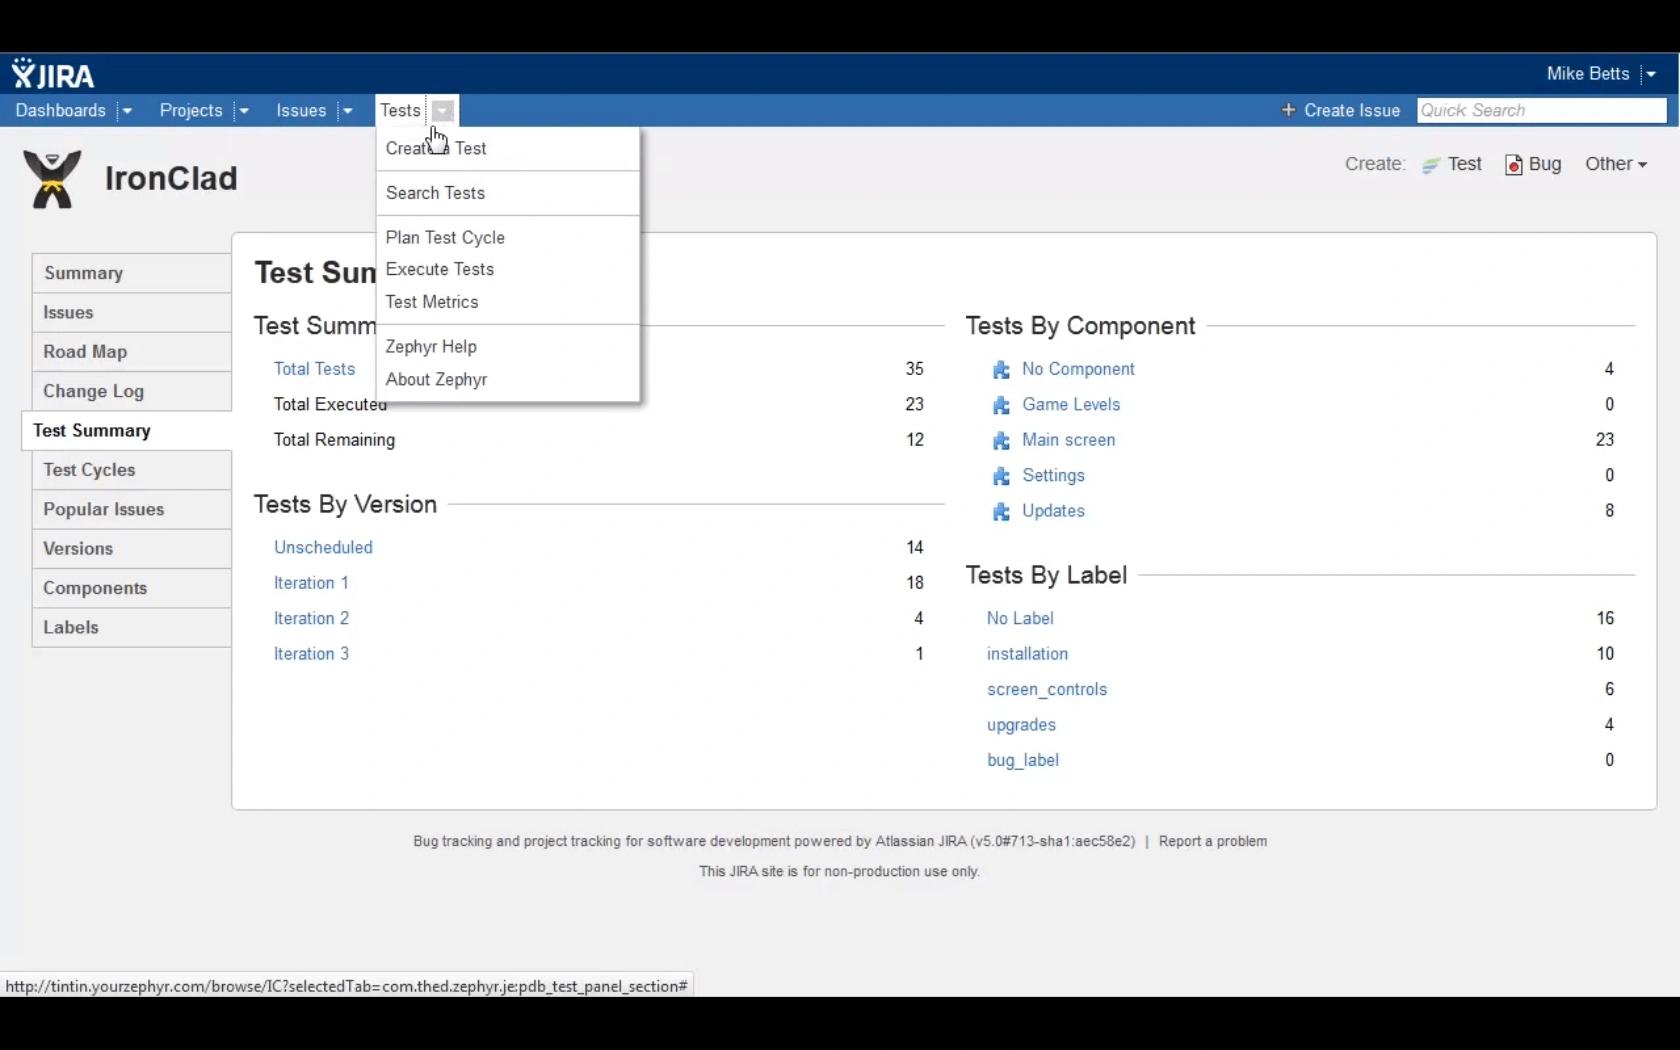This screenshot has height=1050, width=1680.
Task: Open the Projects navigation item
Action: pyautogui.click(x=191, y=110)
